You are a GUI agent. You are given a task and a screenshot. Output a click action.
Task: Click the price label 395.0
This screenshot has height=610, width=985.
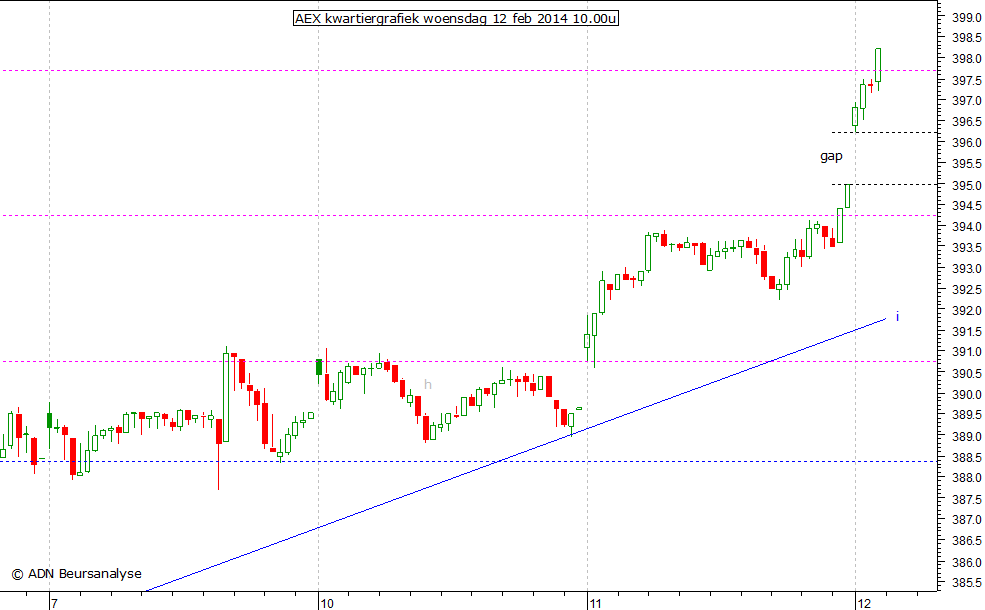point(967,185)
